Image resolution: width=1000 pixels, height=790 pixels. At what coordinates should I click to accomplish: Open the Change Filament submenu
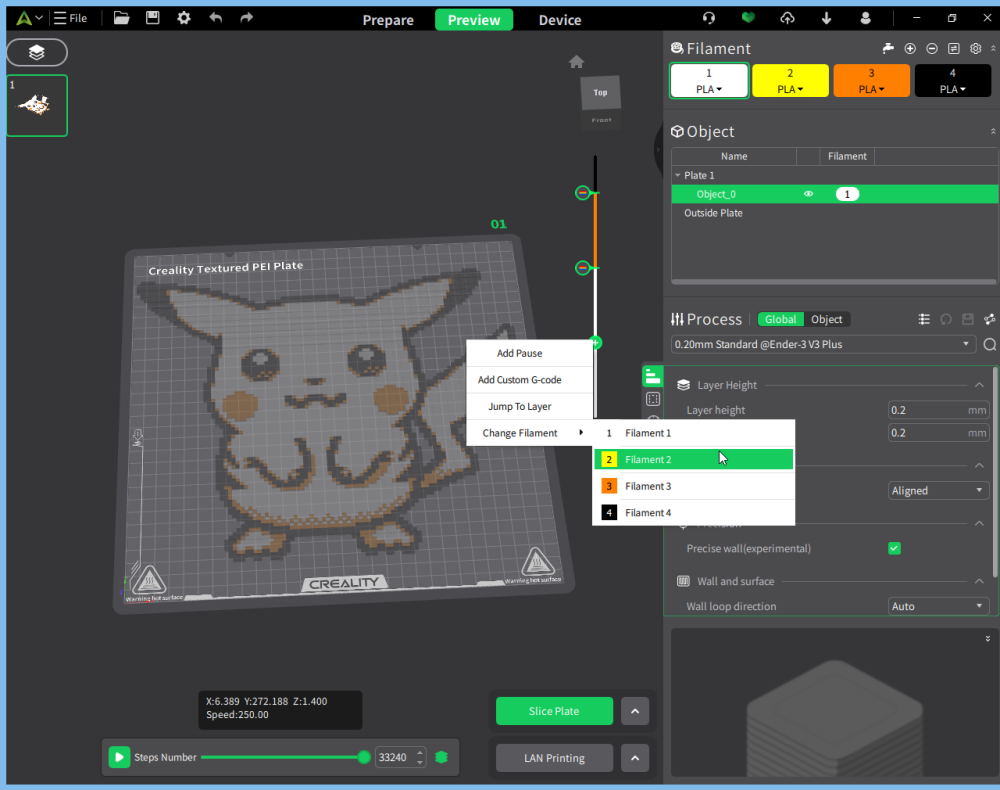[x=529, y=433]
